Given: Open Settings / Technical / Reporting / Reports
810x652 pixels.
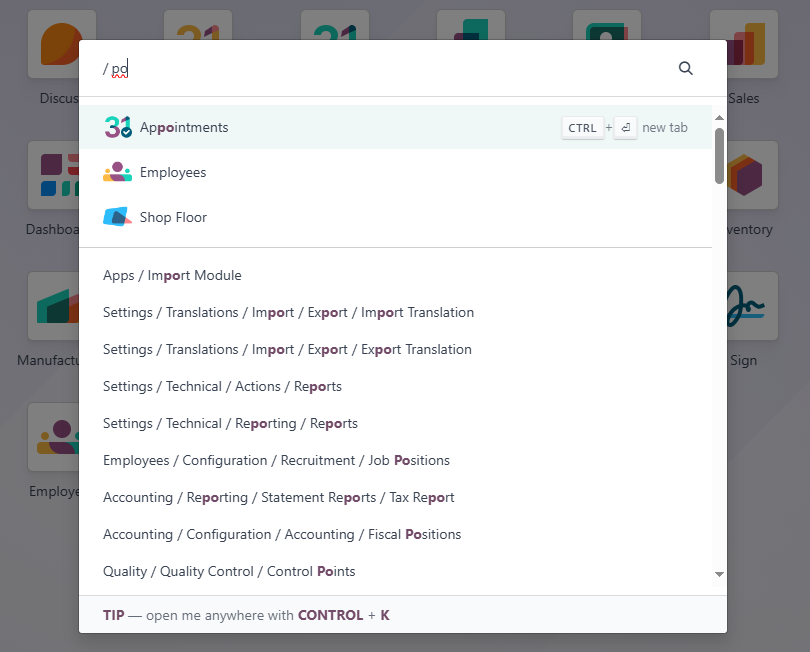Looking at the screenshot, I should pos(230,423).
